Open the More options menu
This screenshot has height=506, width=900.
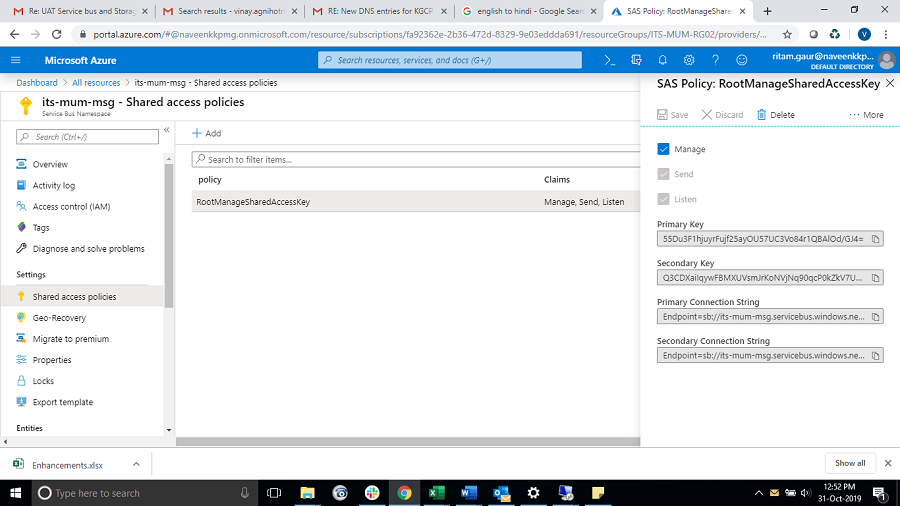click(x=866, y=115)
